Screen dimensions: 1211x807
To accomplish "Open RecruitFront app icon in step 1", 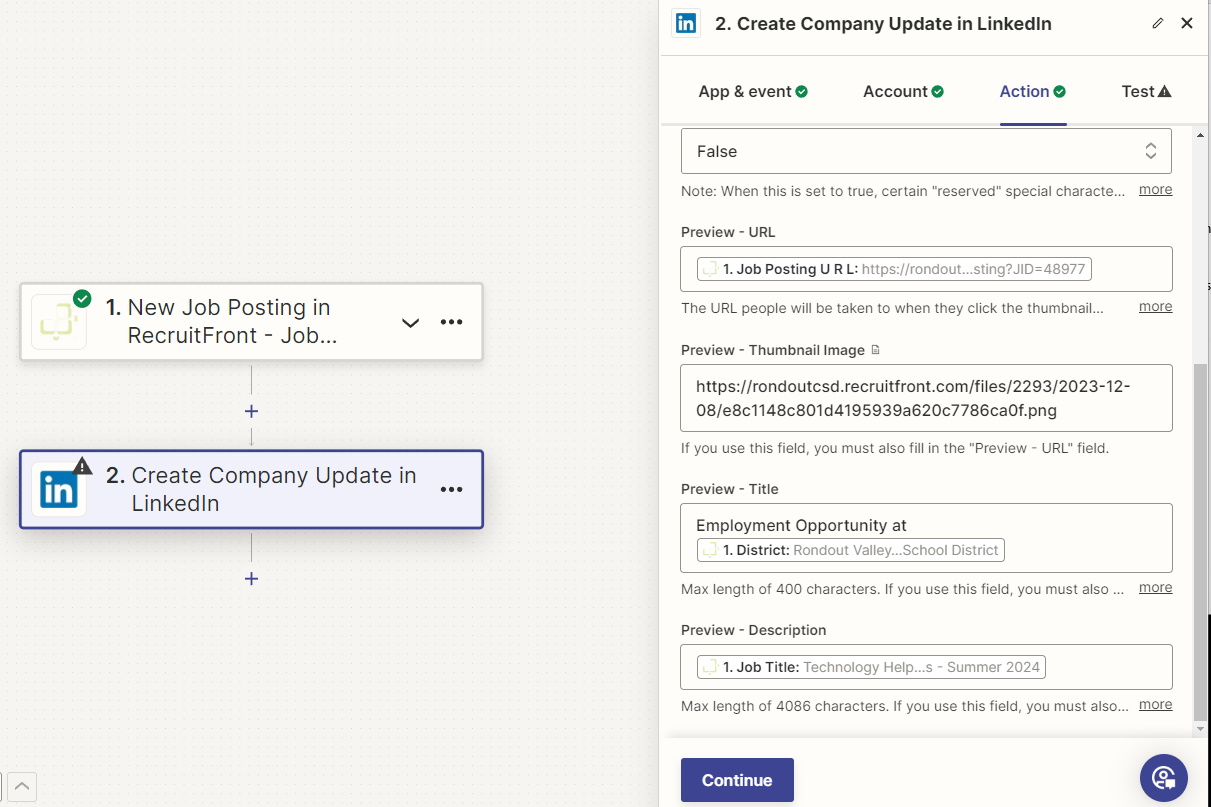I will tap(58, 322).
